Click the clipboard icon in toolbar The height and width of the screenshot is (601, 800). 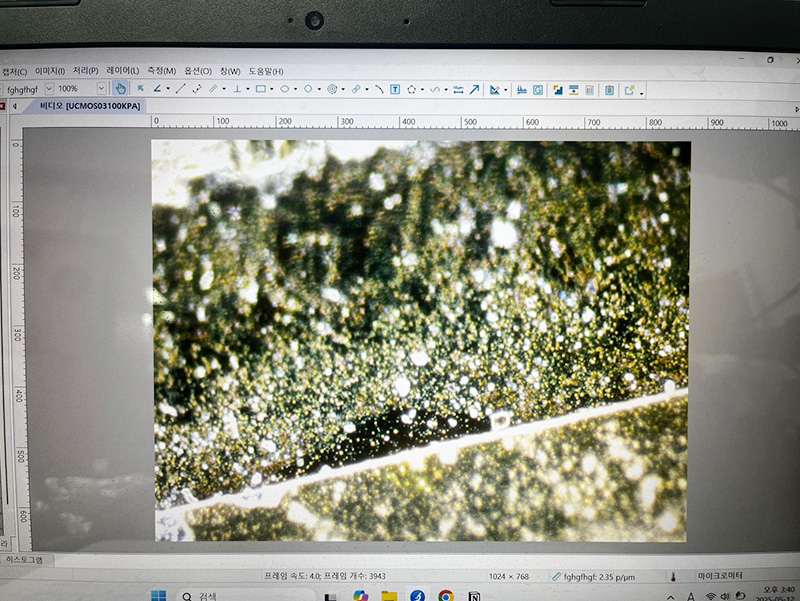(609, 90)
